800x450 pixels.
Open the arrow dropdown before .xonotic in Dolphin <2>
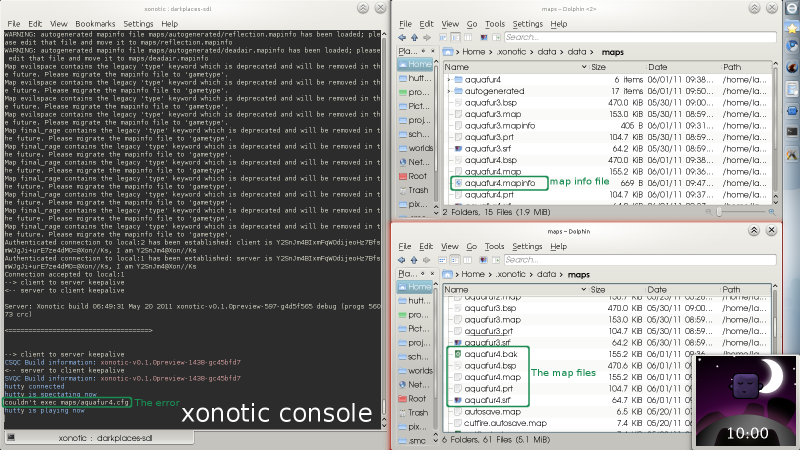[490, 52]
